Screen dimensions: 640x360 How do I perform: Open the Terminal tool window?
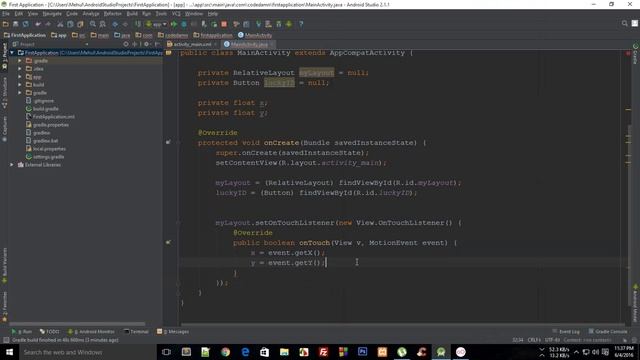[x=136, y=331]
